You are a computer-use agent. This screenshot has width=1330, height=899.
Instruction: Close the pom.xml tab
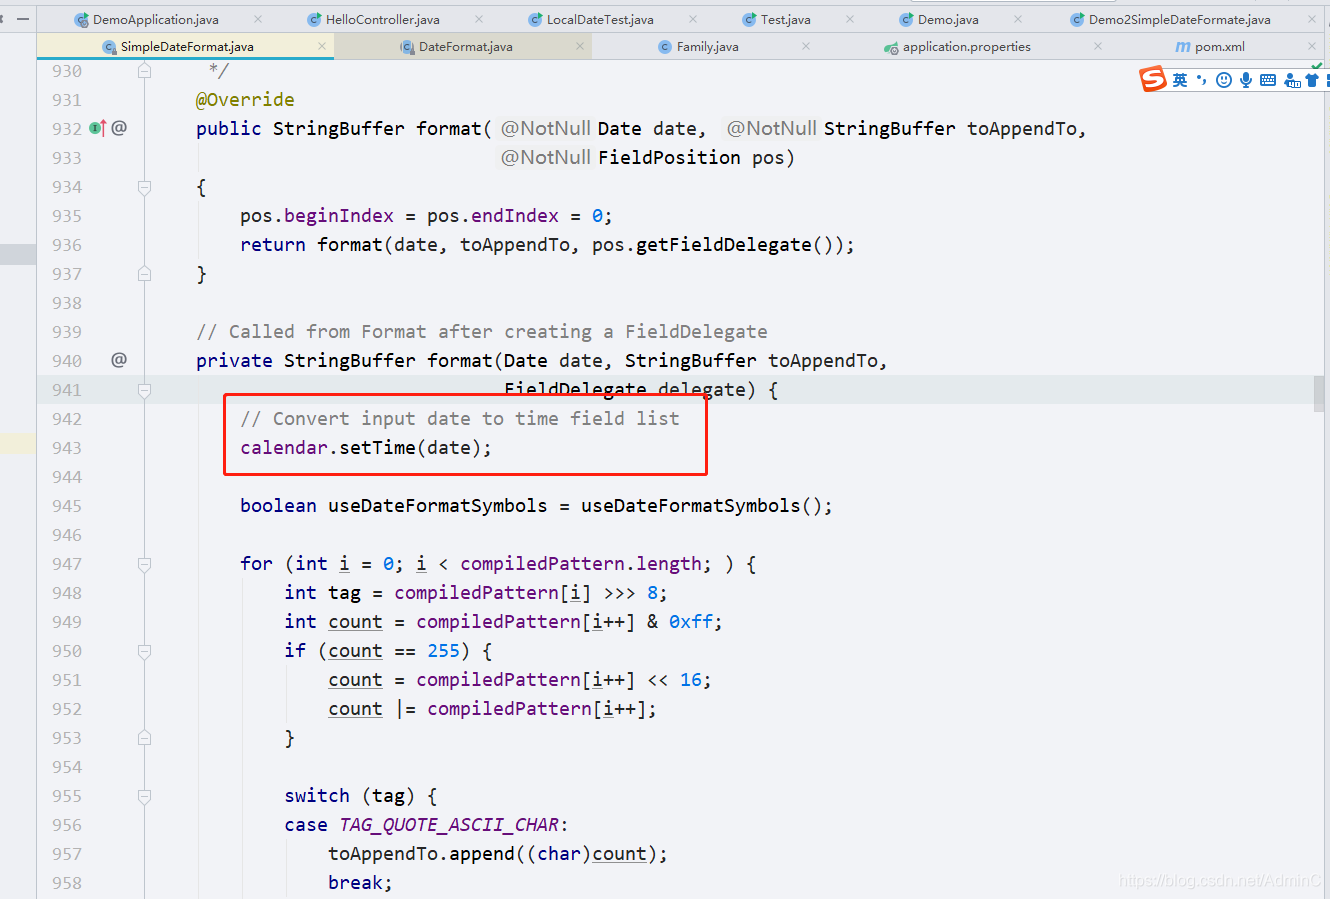click(1313, 46)
